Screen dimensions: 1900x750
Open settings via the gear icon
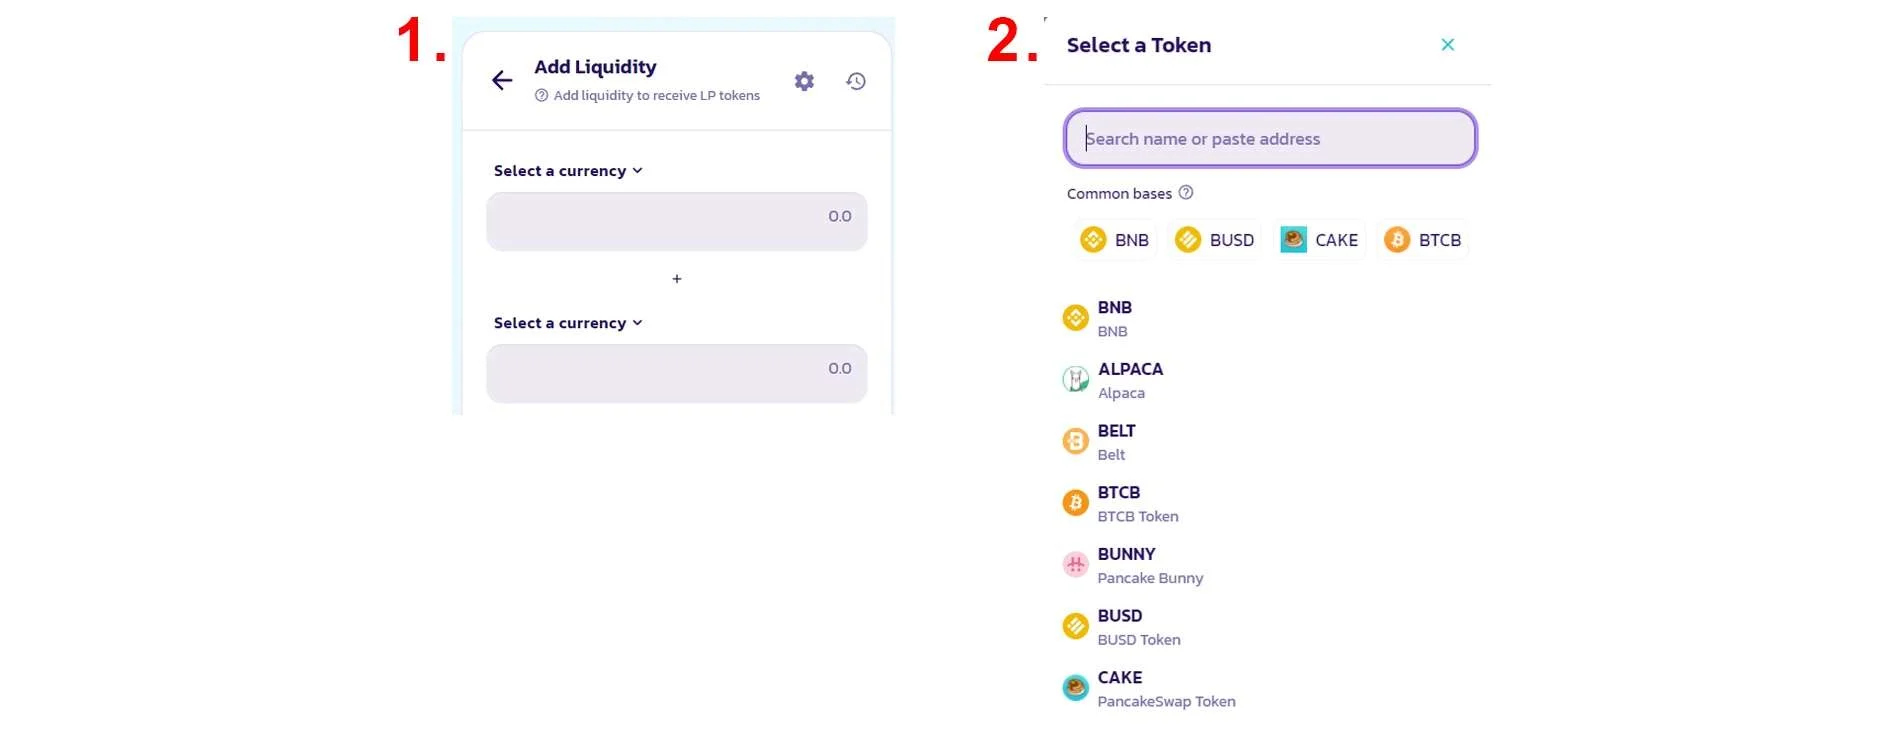(804, 81)
